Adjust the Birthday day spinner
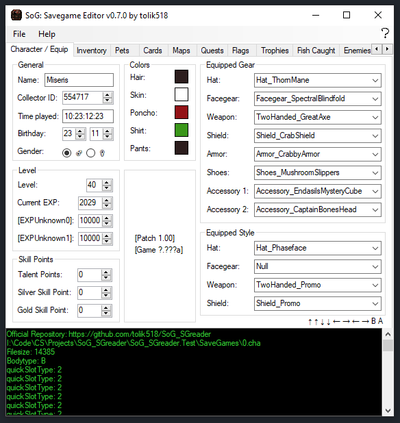This screenshot has width=400, height=423. (80, 134)
